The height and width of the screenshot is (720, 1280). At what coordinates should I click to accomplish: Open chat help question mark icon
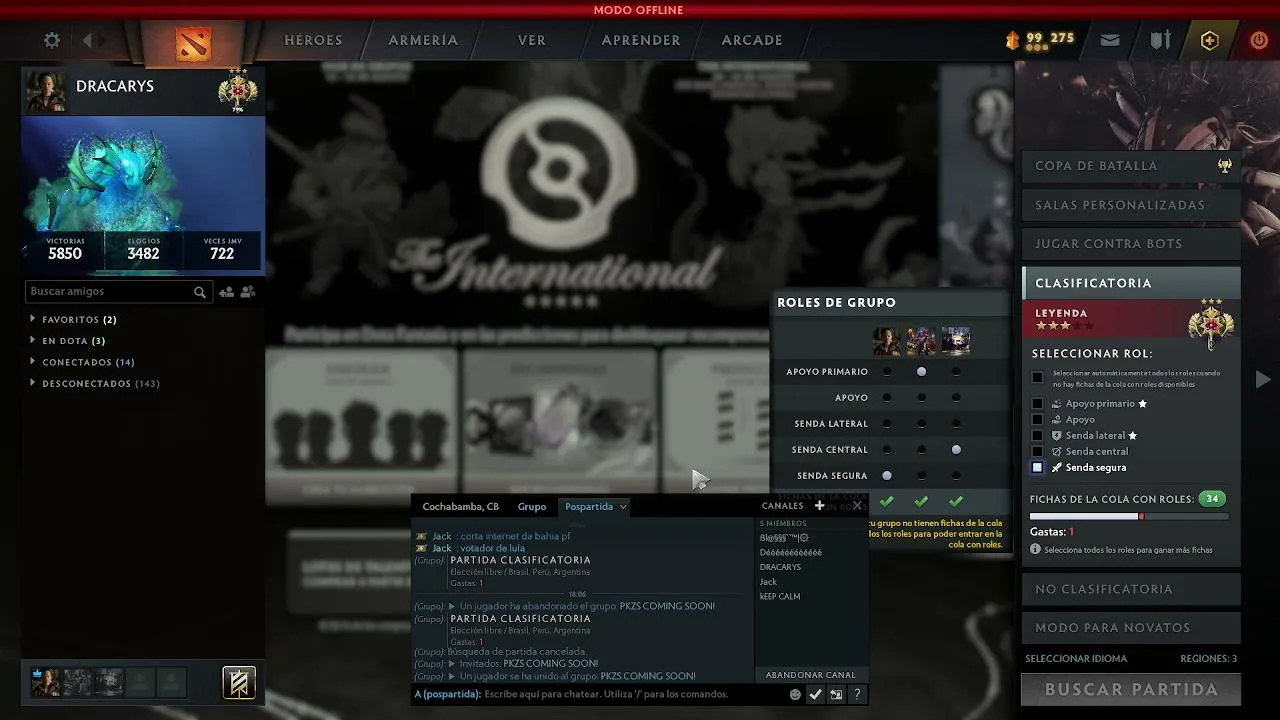(857, 694)
